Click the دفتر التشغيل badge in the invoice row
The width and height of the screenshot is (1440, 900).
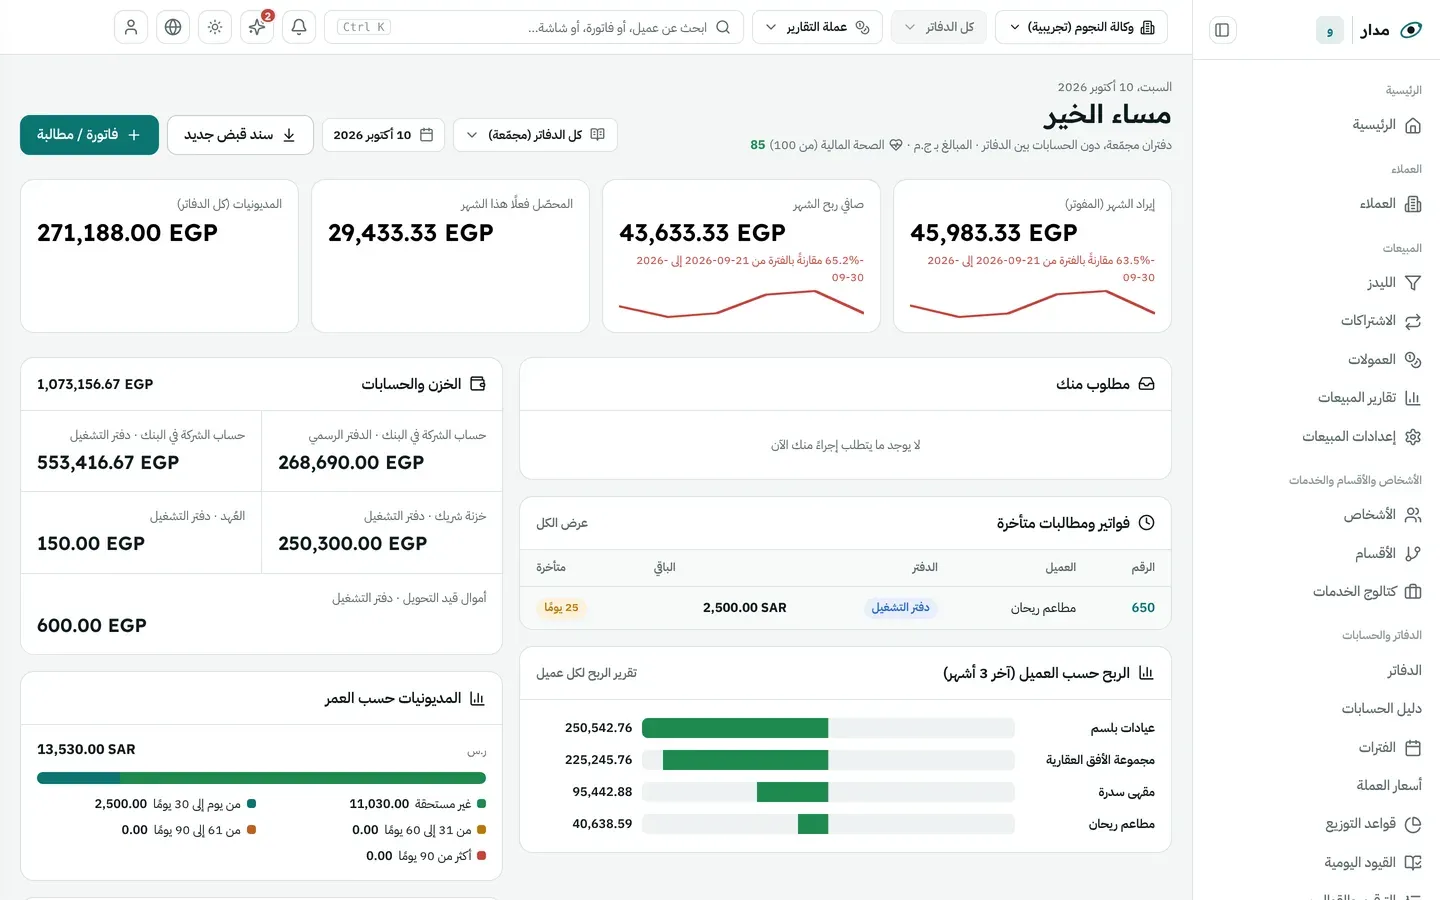pos(900,608)
